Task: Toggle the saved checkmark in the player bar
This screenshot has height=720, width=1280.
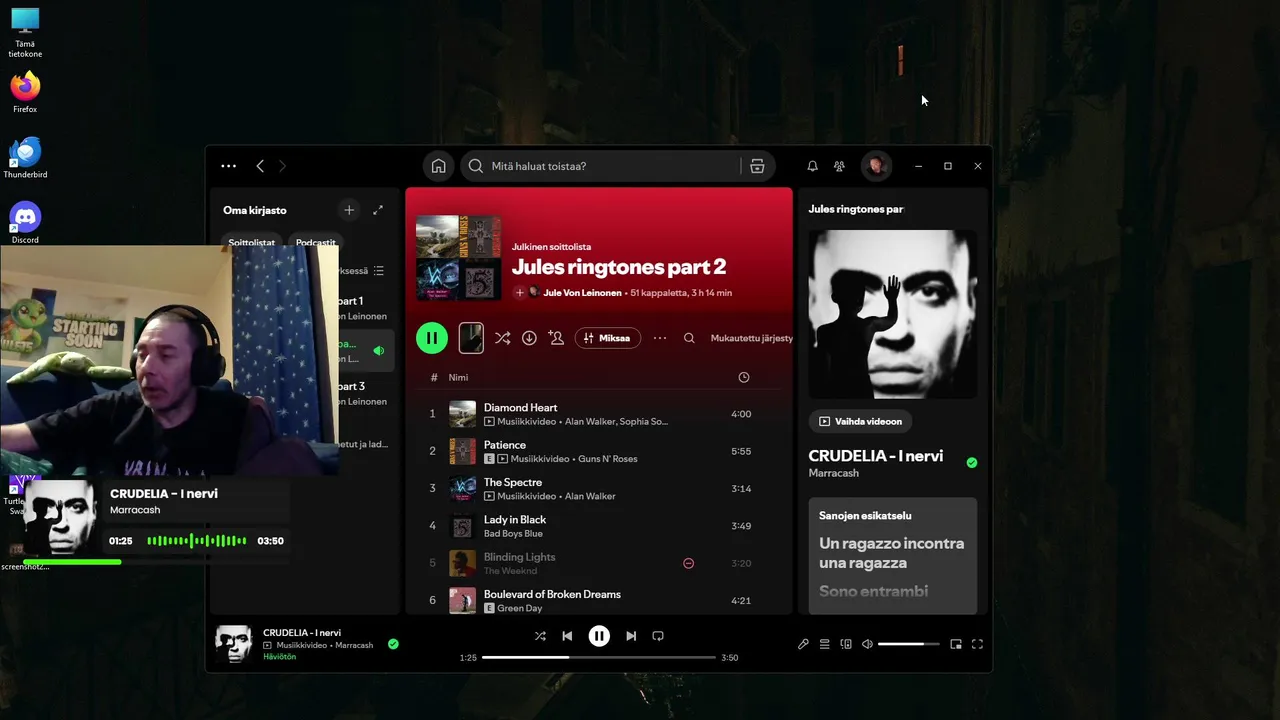Action: (393, 644)
